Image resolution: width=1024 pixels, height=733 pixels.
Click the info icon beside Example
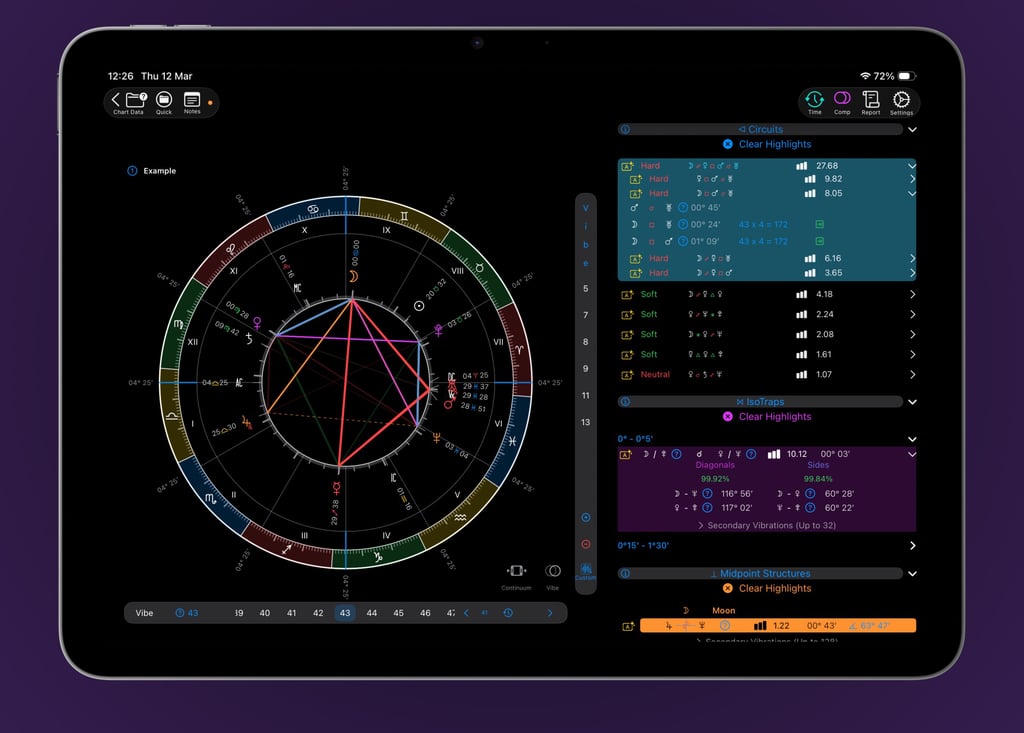132,171
